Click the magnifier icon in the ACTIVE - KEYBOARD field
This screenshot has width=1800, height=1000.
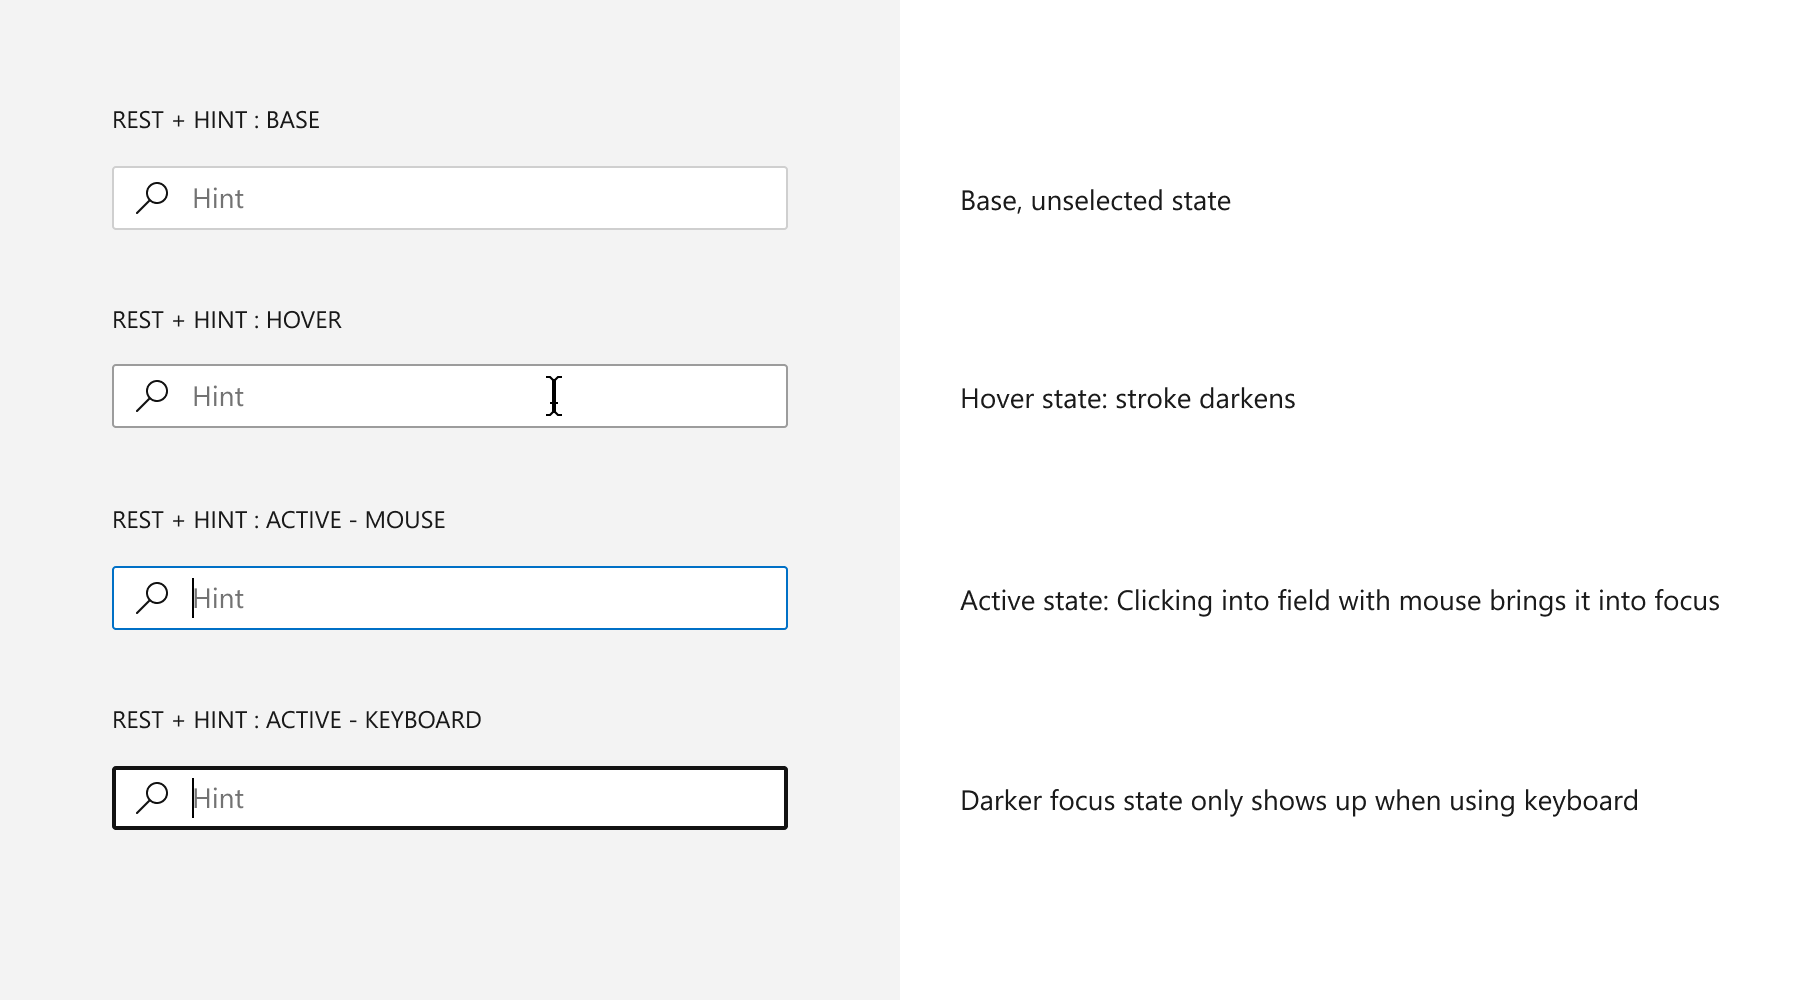153,798
